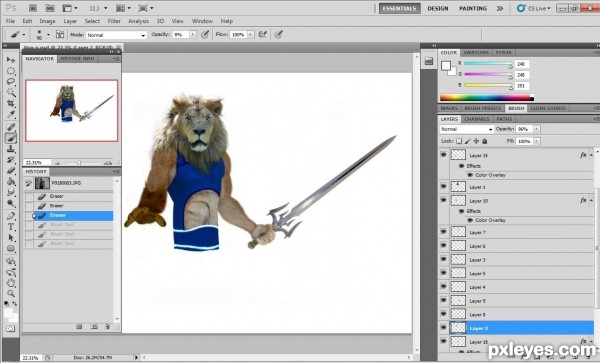
Task: Toggle Color Overlay effect visibility under Layer 10
Action: (x=470, y=220)
